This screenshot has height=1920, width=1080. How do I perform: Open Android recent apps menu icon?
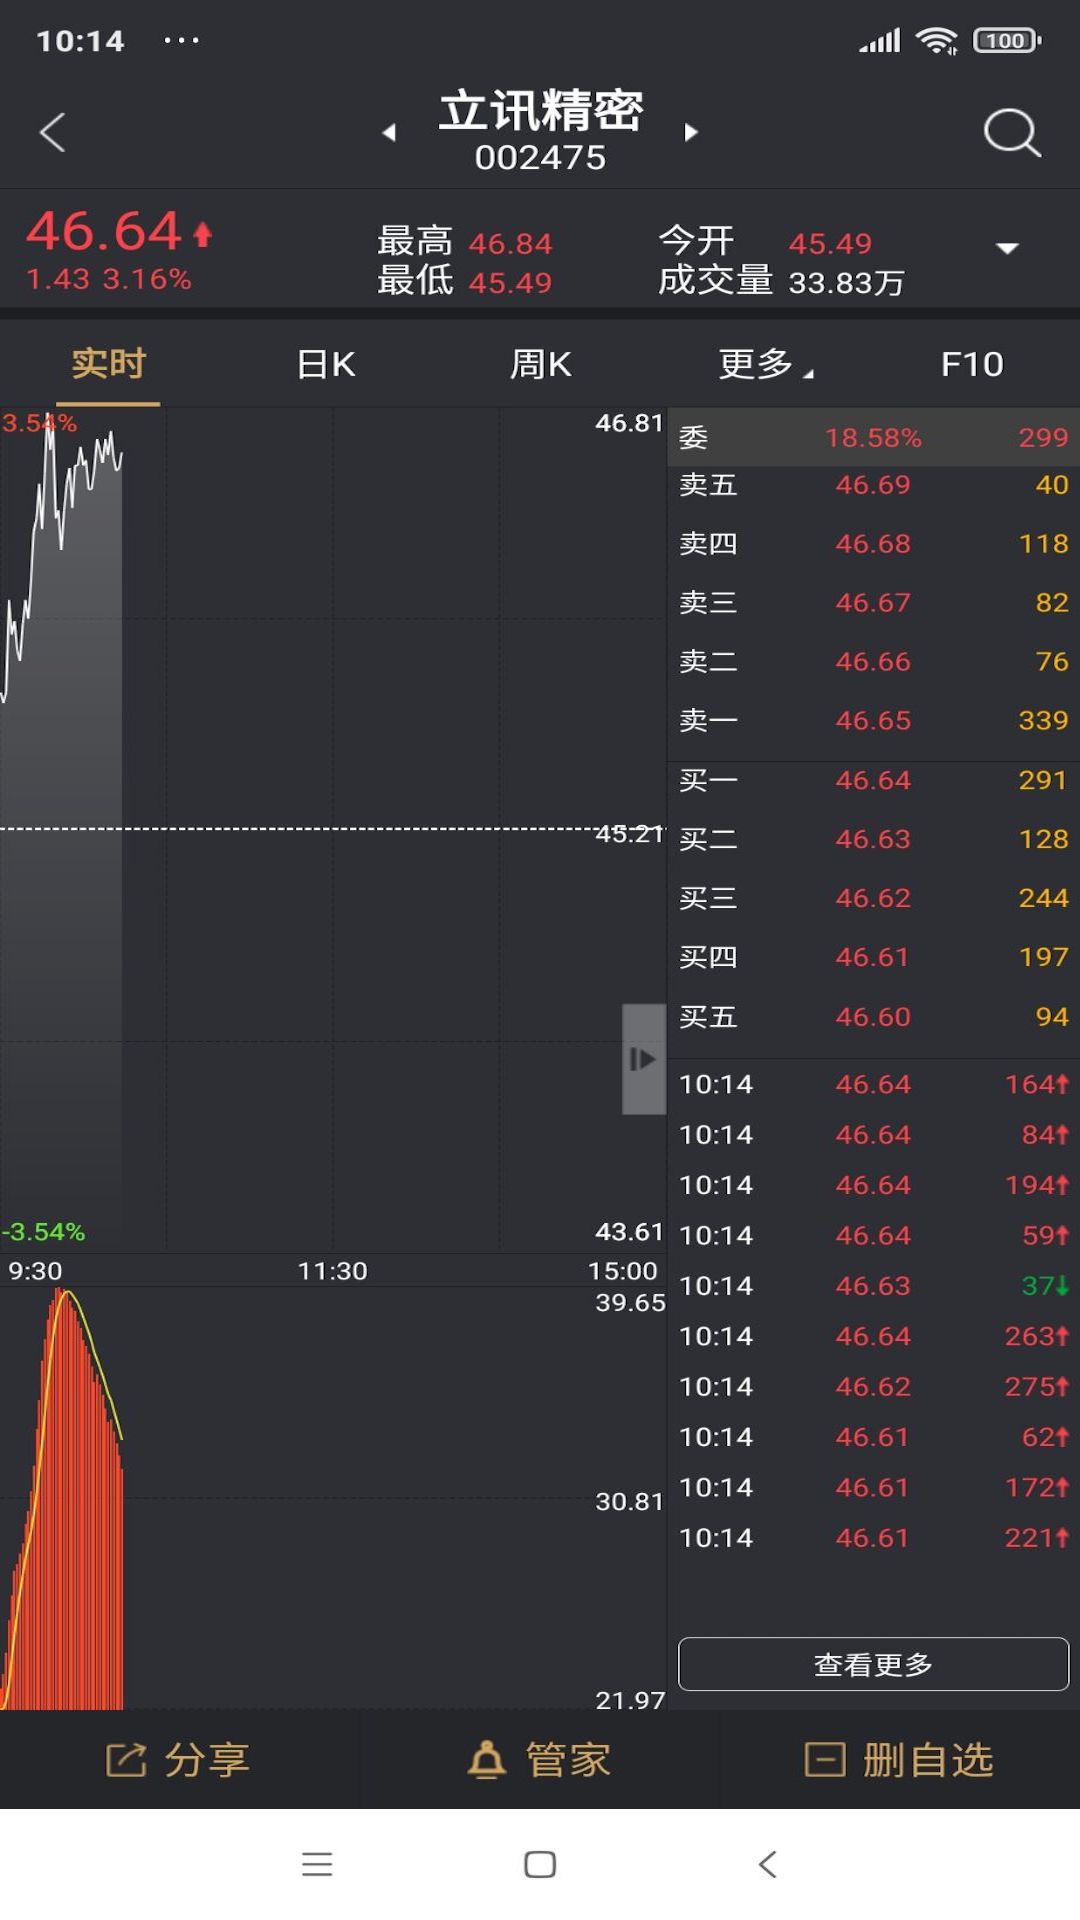[317, 1864]
